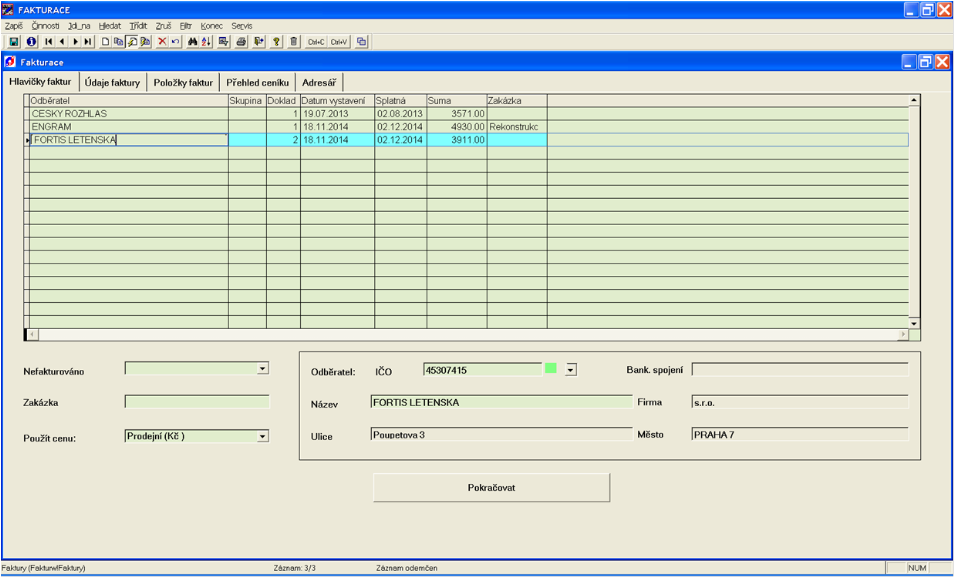Click the lightning double-page toolbar icon

coord(145,41)
